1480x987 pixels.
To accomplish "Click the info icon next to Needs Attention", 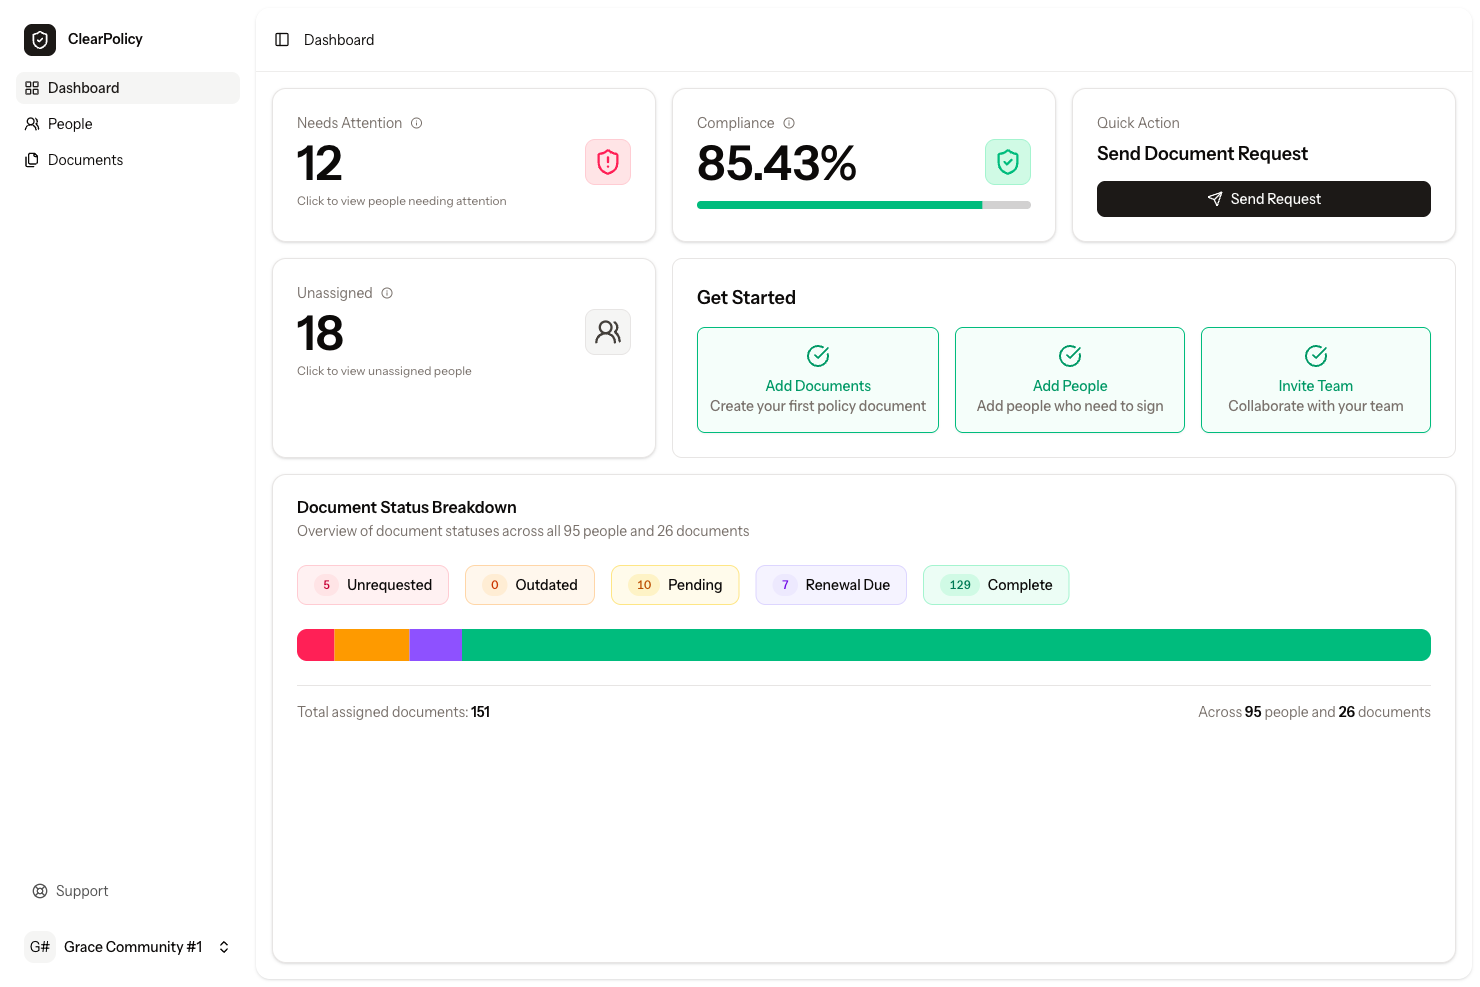I will click(417, 122).
